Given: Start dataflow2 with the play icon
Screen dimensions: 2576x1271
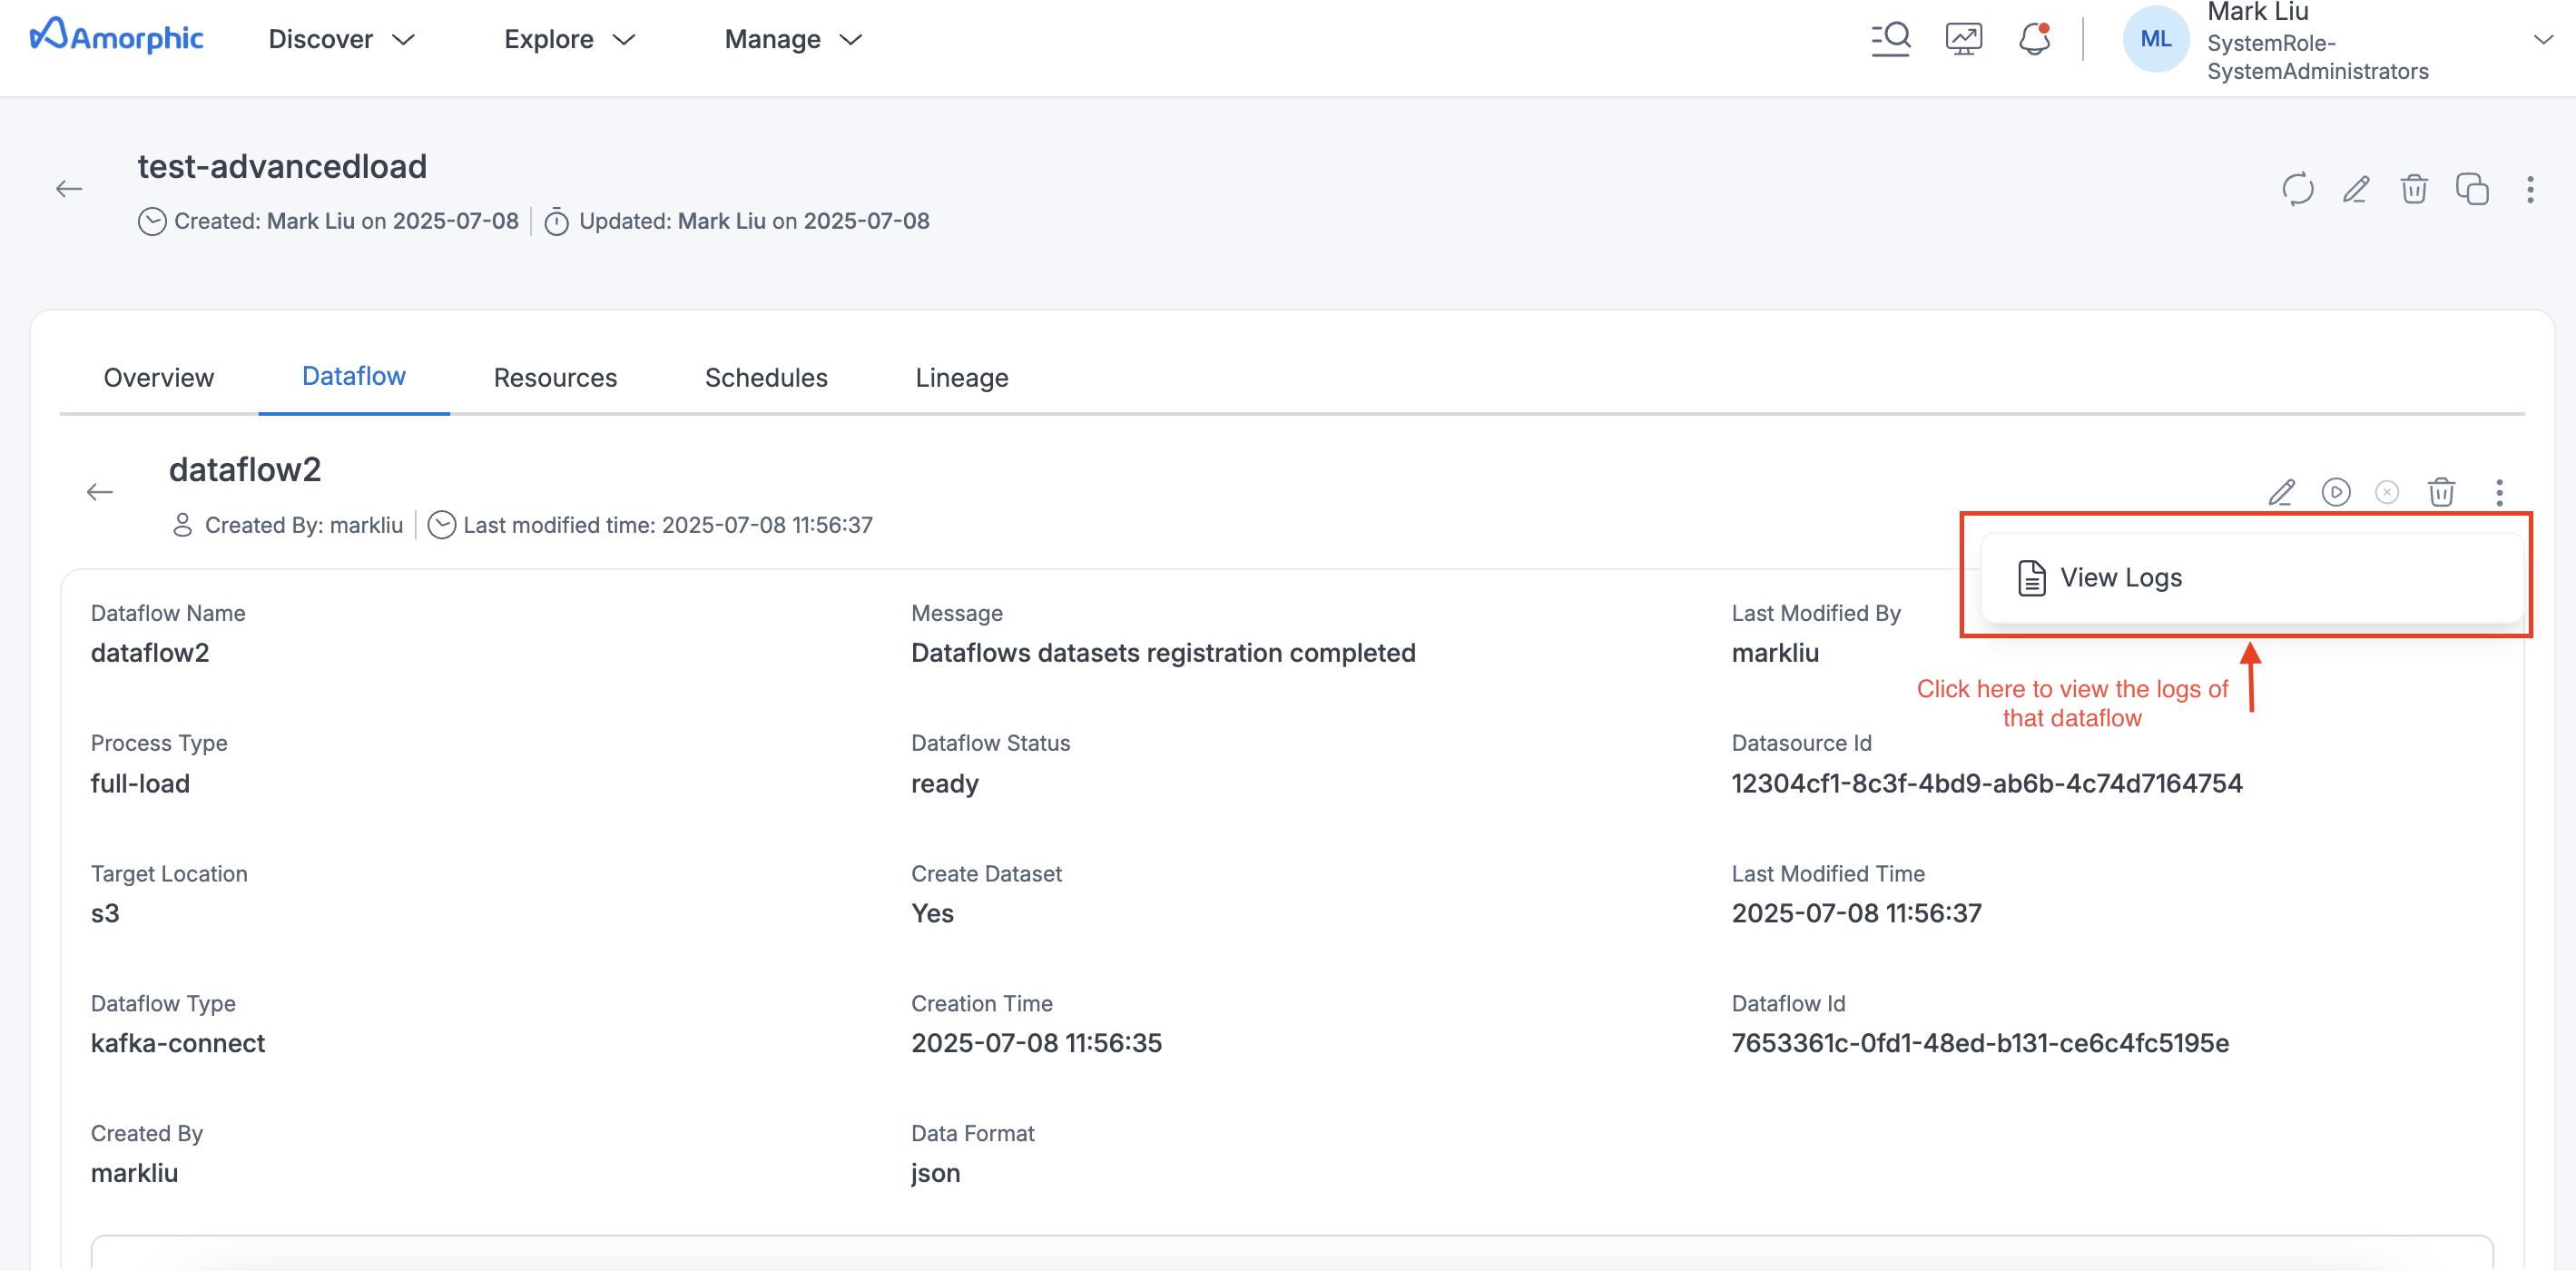Looking at the screenshot, I should pos(2336,492).
